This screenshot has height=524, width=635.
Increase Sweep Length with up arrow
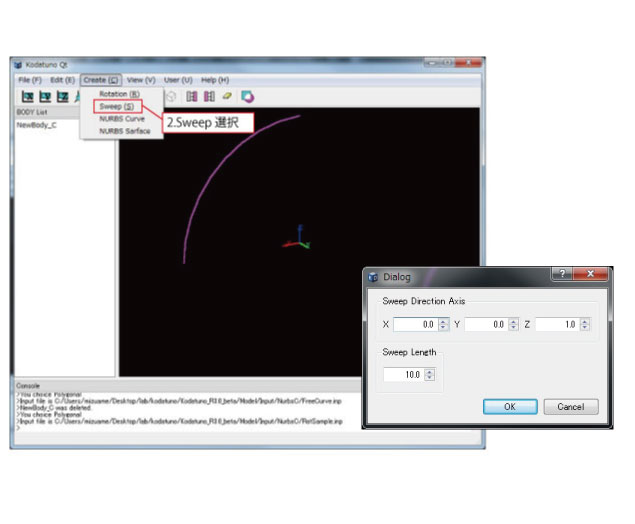430,372
